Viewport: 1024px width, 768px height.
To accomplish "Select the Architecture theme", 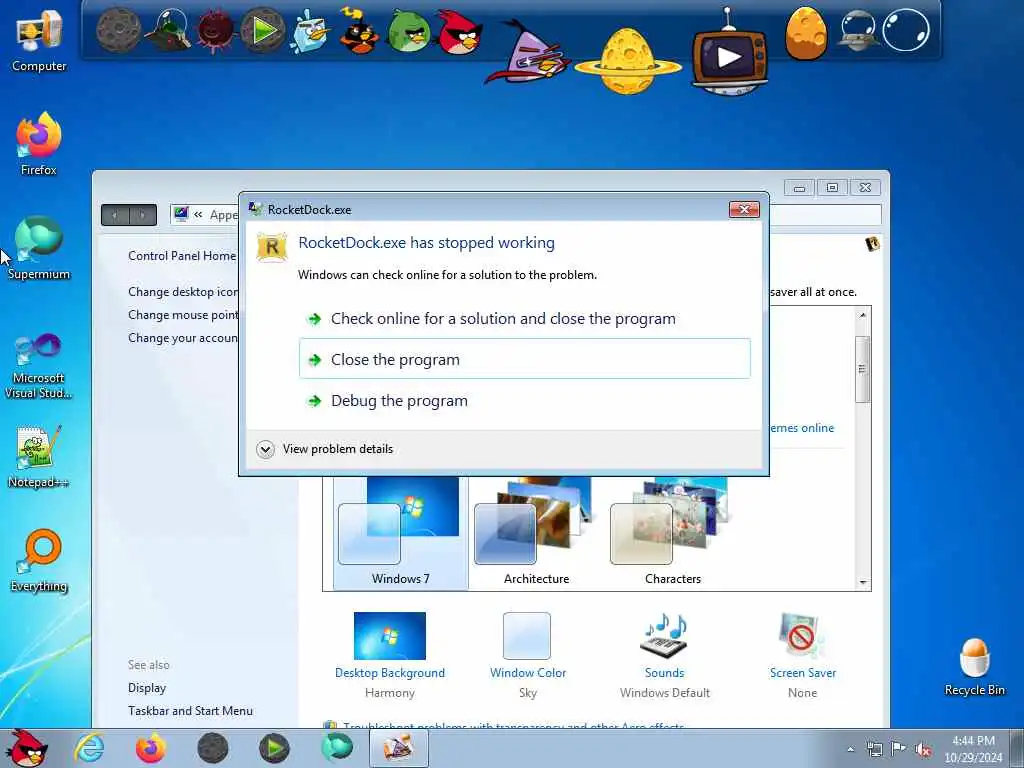I will (x=536, y=533).
